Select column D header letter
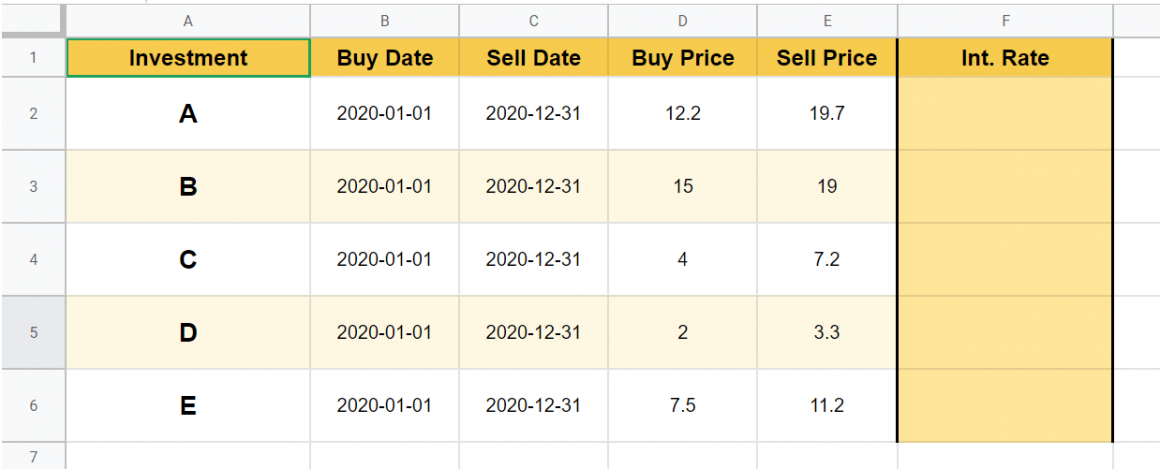 click(683, 18)
